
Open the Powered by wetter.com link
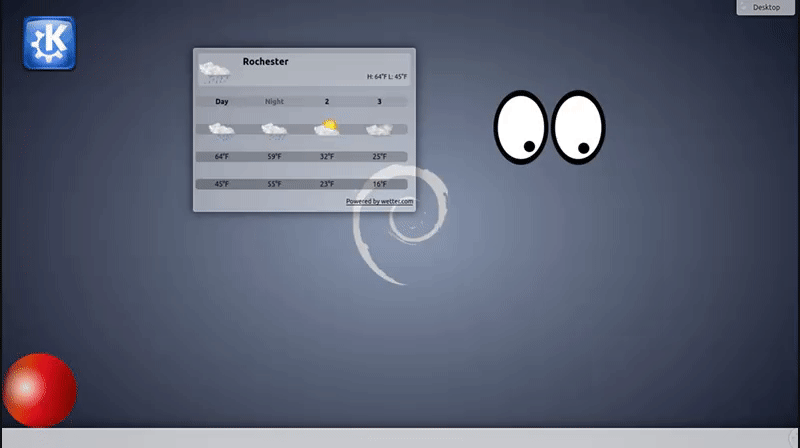click(379, 201)
